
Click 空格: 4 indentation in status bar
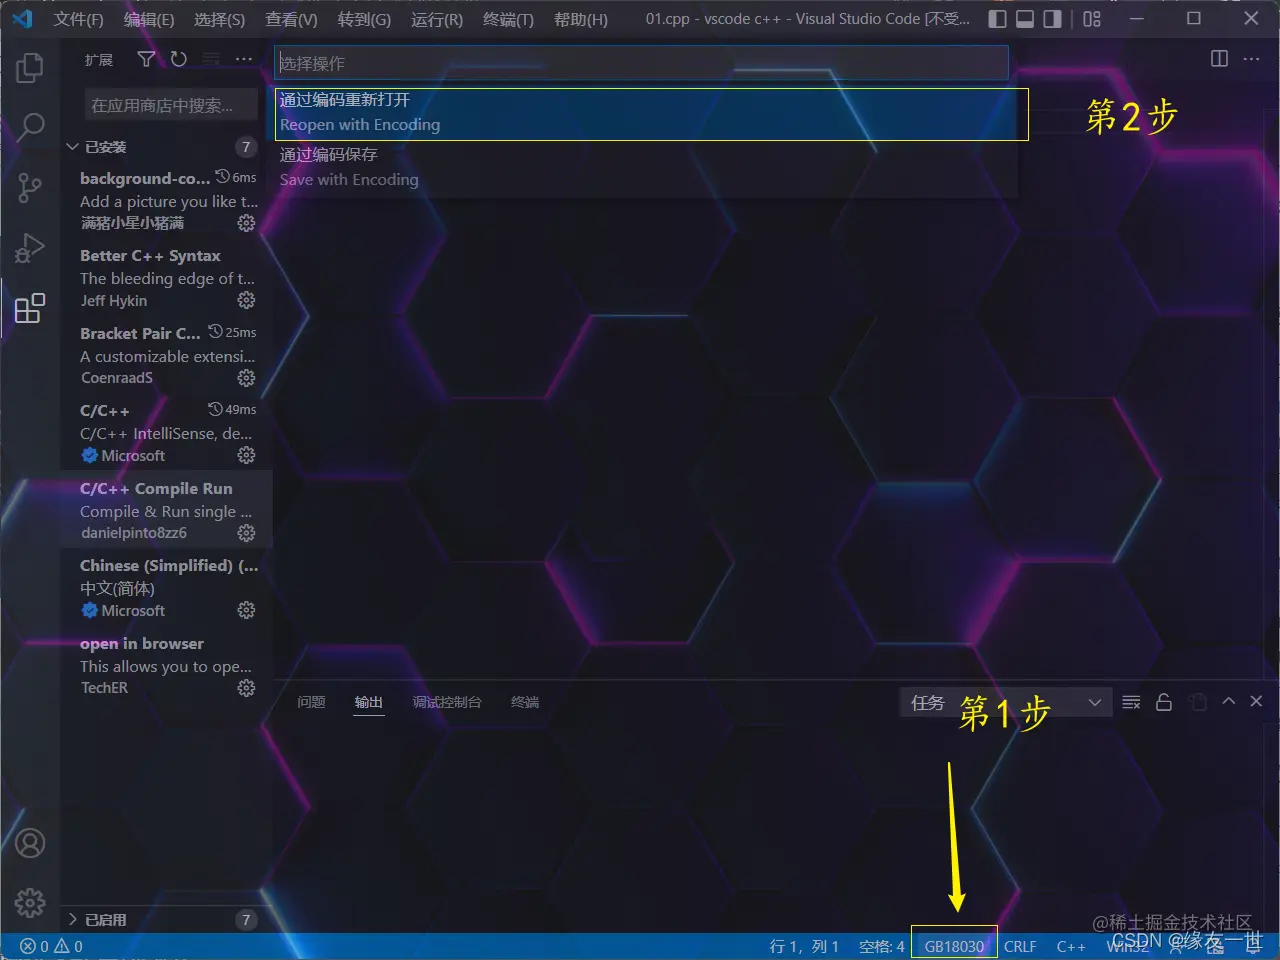pyautogui.click(x=882, y=946)
